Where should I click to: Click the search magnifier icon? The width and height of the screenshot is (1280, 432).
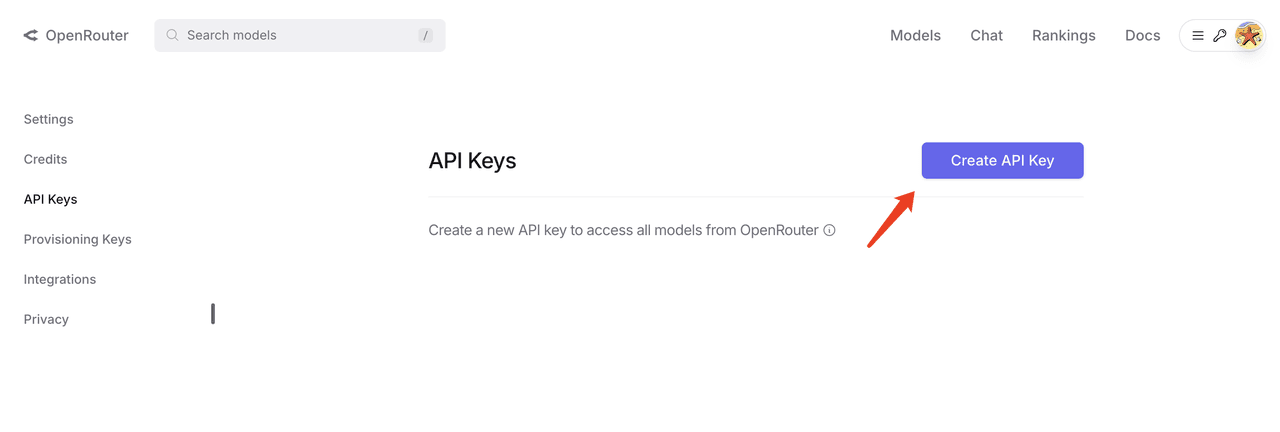(x=173, y=35)
